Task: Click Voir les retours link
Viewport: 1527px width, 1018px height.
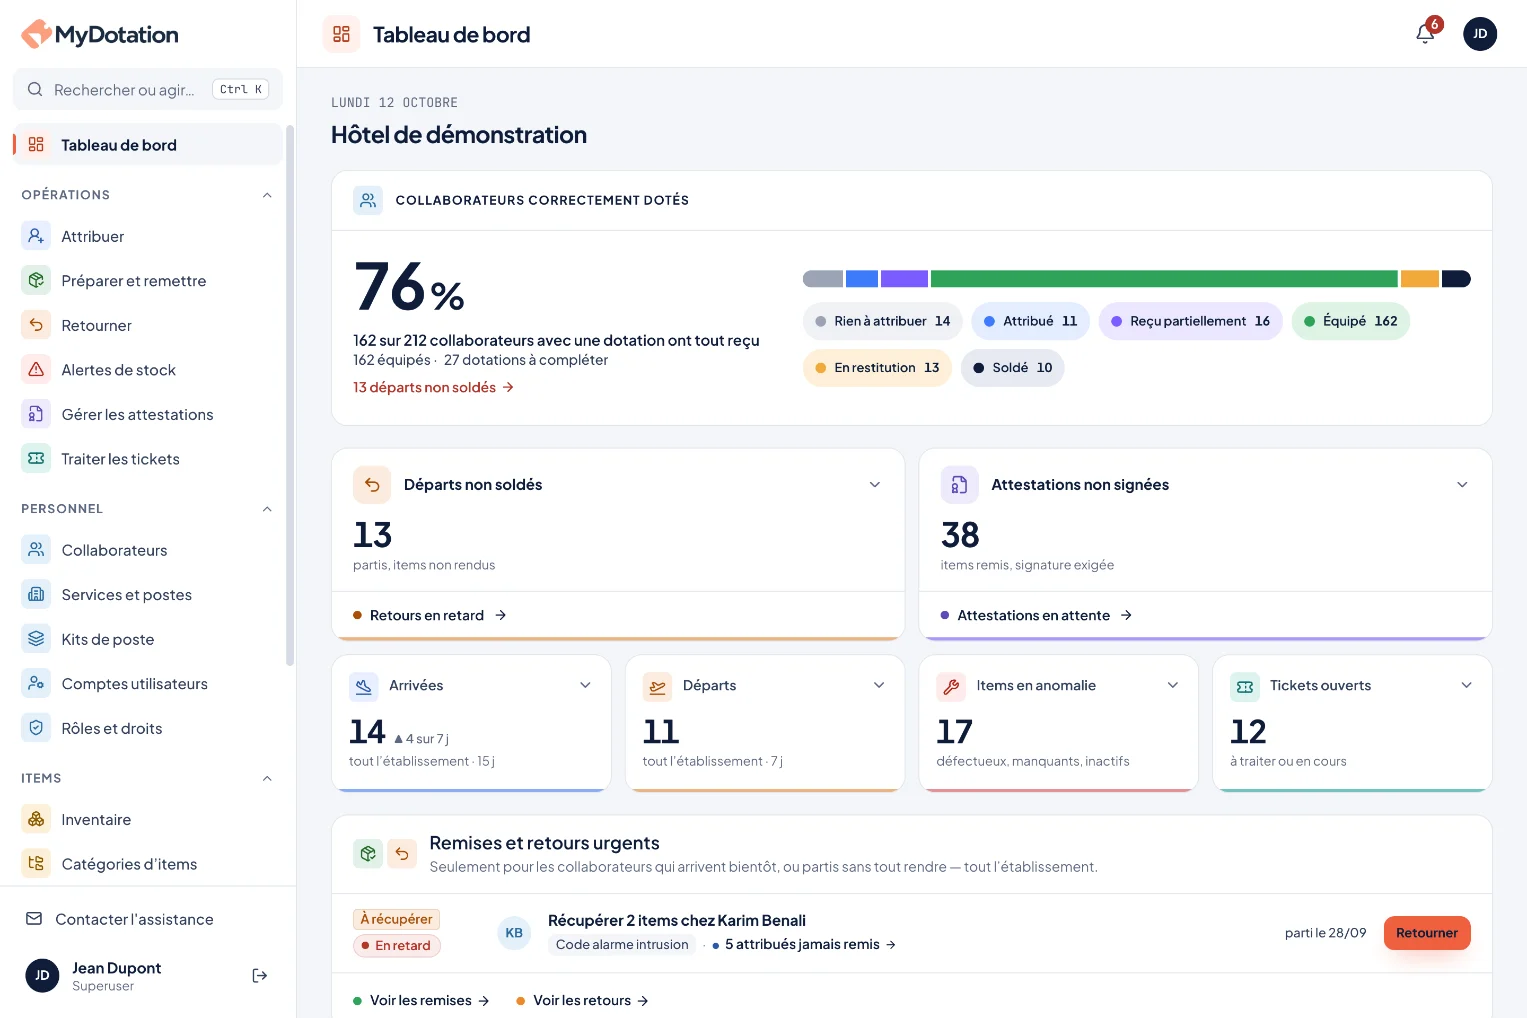Action: tap(582, 1000)
